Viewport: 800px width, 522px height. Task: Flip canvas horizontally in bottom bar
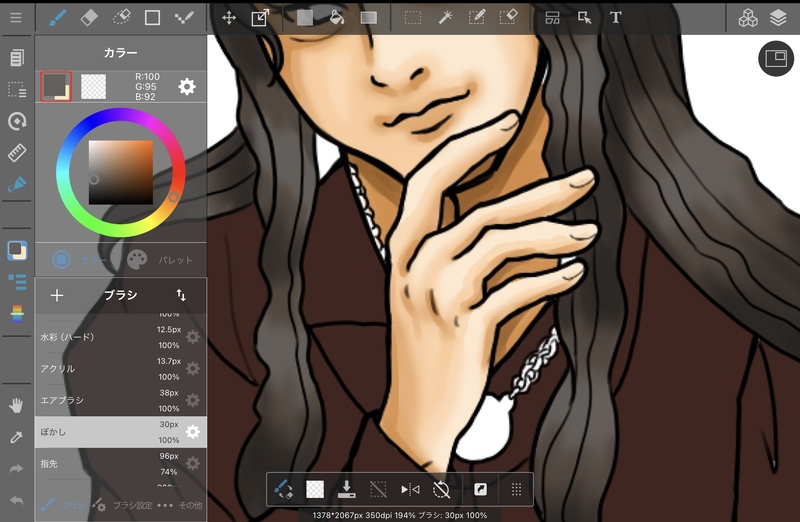click(410, 489)
